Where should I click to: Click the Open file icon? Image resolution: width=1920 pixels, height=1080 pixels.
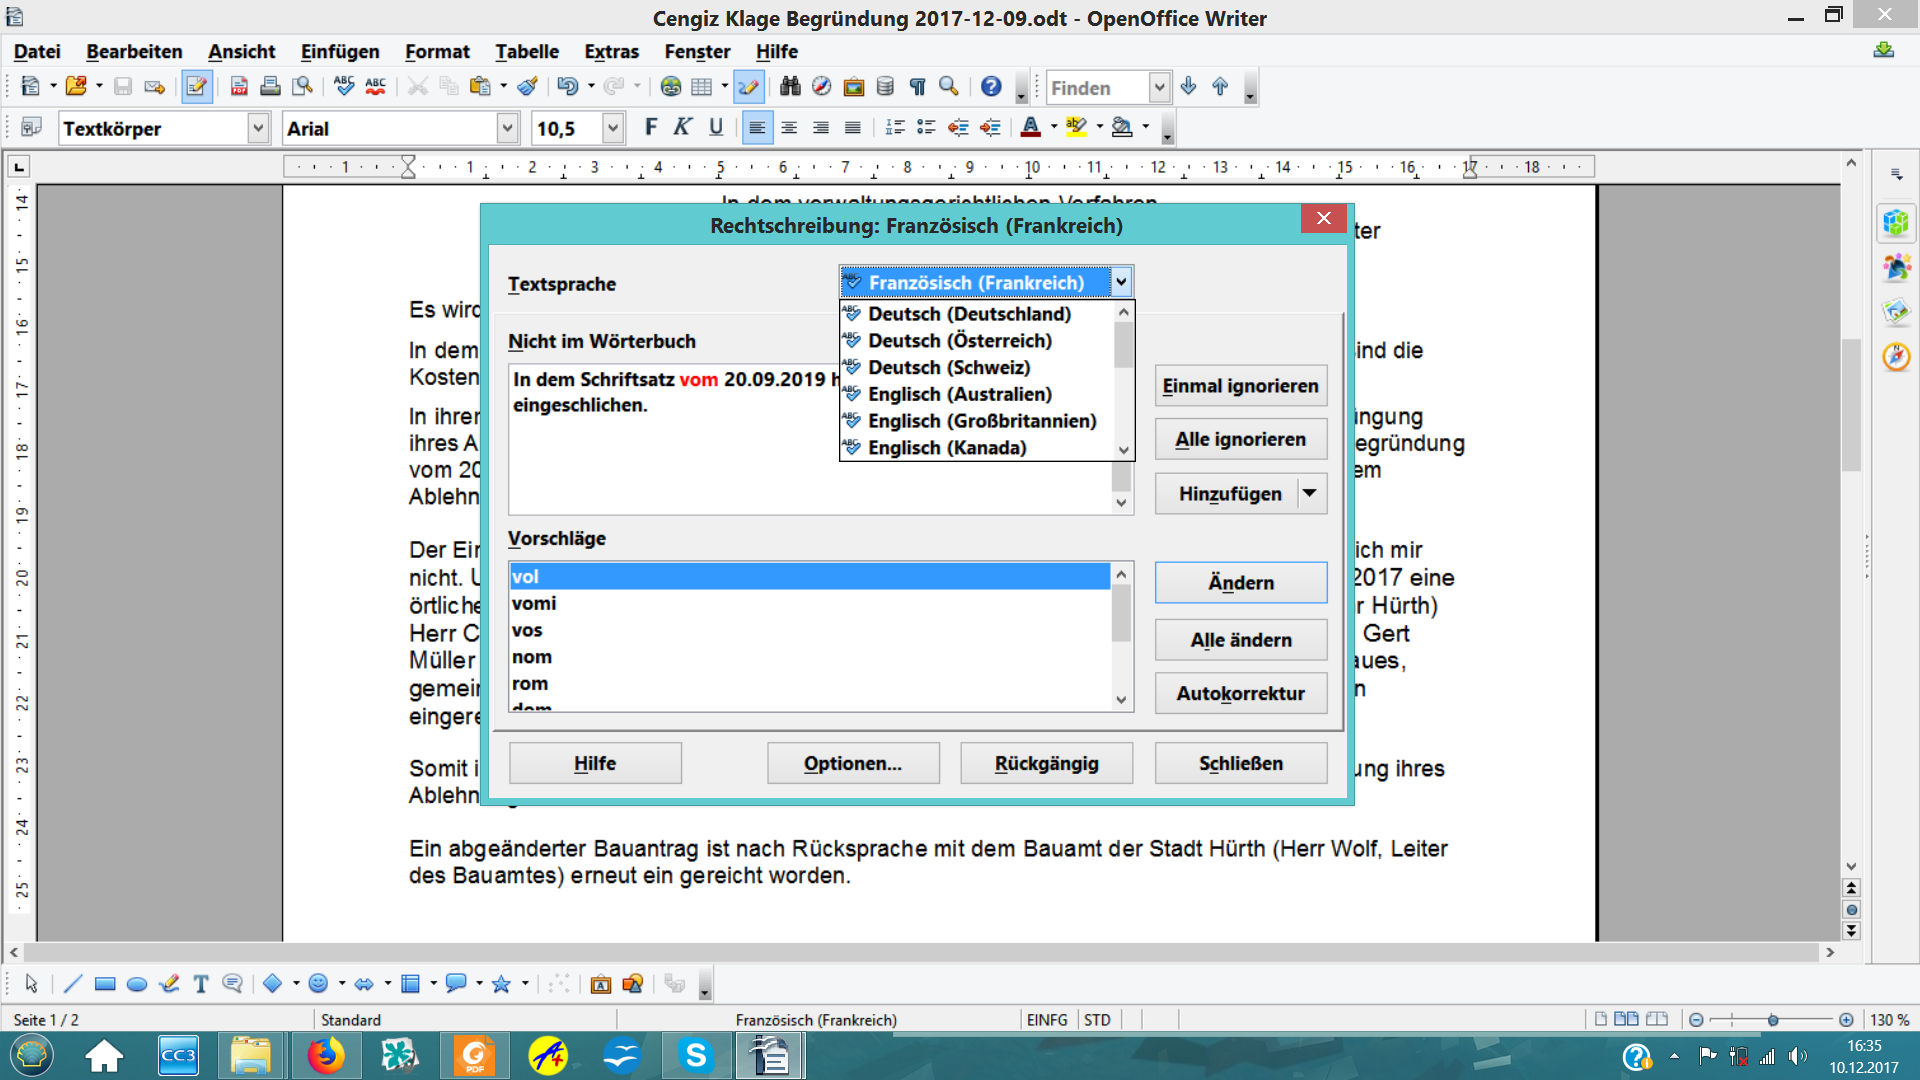[x=76, y=87]
